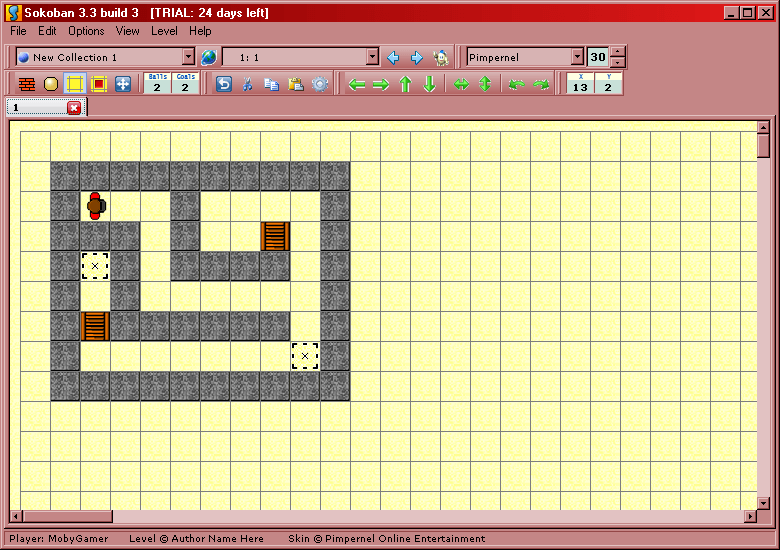Select the ball placement tool
This screenshot has height=550, width=780.
point(51,84)
